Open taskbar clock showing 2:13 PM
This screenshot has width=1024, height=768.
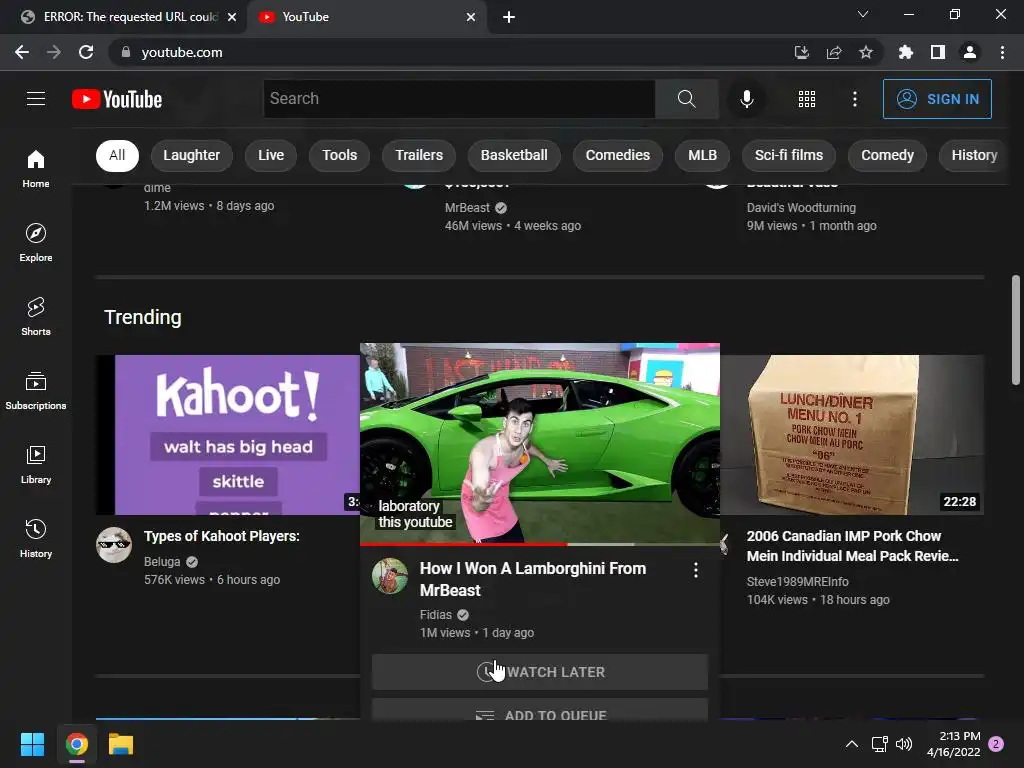953,744
